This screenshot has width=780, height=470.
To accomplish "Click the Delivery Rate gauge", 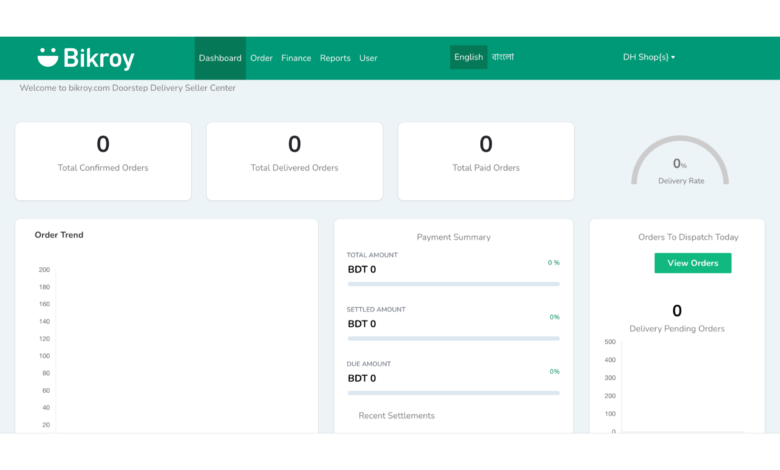I will (680, 162).
